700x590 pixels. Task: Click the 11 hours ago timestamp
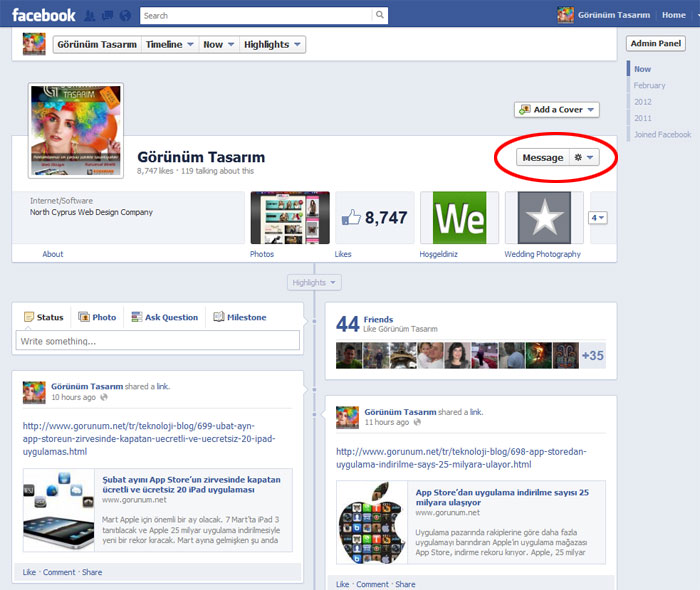[x=387, y=422]
